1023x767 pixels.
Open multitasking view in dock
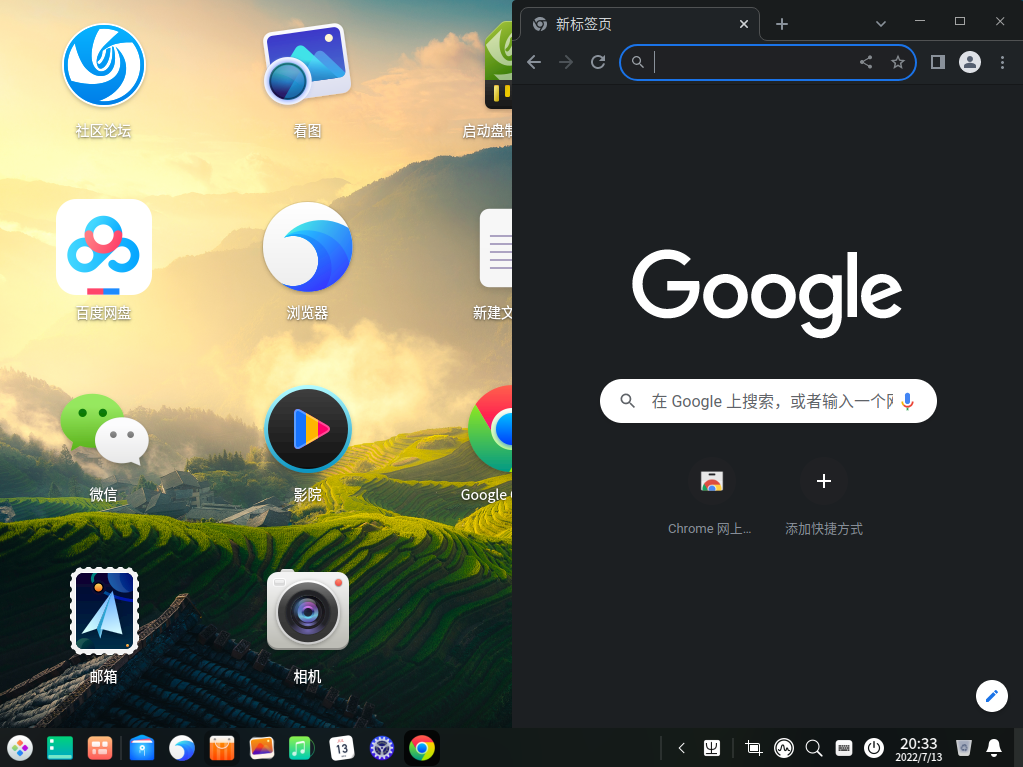click(x=100, y=748)
